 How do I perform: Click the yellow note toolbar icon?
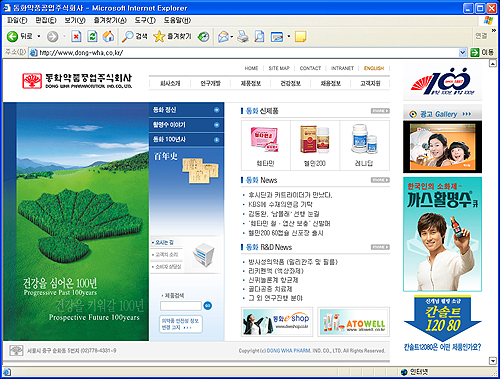[300, 36]
